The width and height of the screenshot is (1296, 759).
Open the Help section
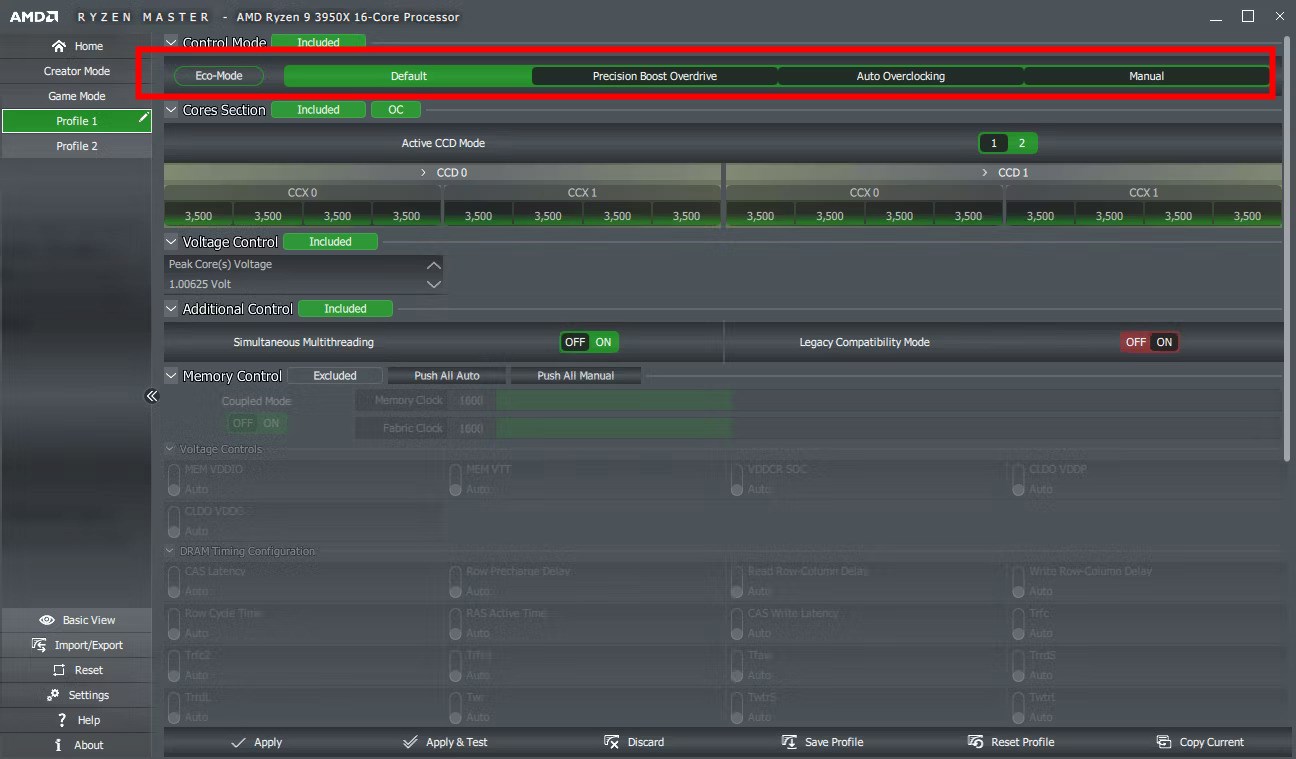click(77, 720)
